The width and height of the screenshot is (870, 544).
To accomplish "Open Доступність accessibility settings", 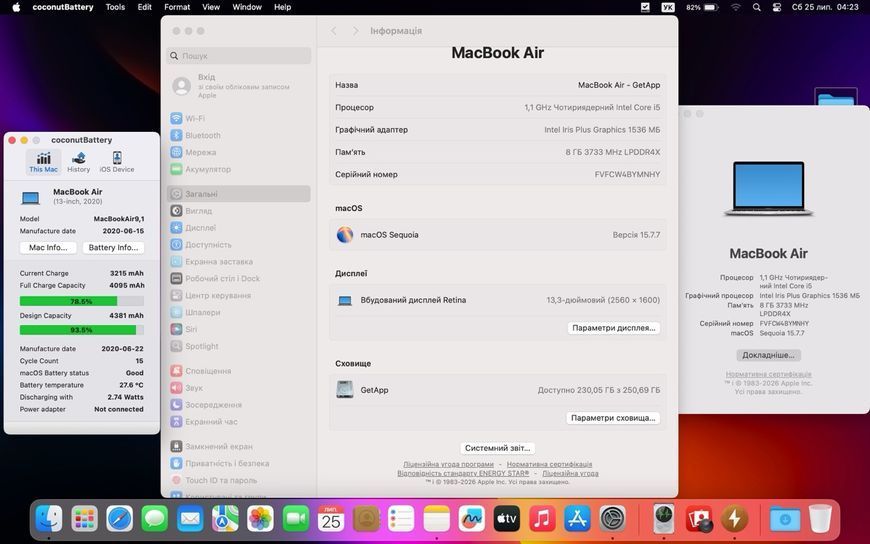I will coord(239,245).
